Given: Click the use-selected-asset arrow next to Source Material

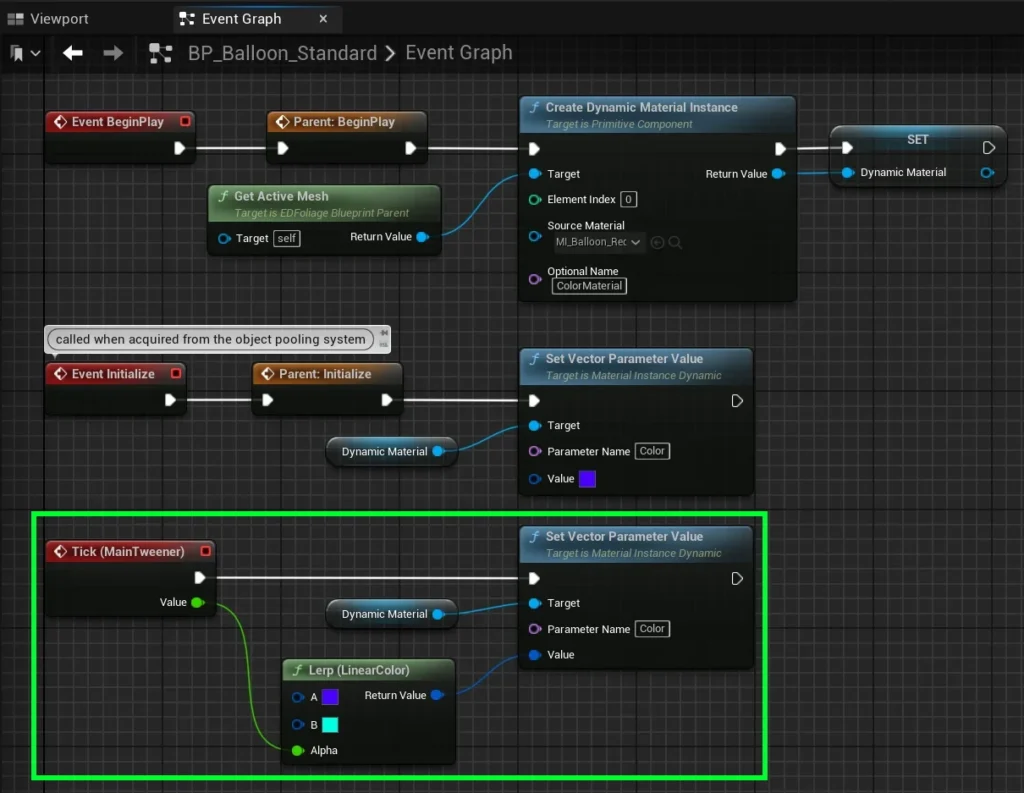Looking at the screenshot, I should point(657,242).
